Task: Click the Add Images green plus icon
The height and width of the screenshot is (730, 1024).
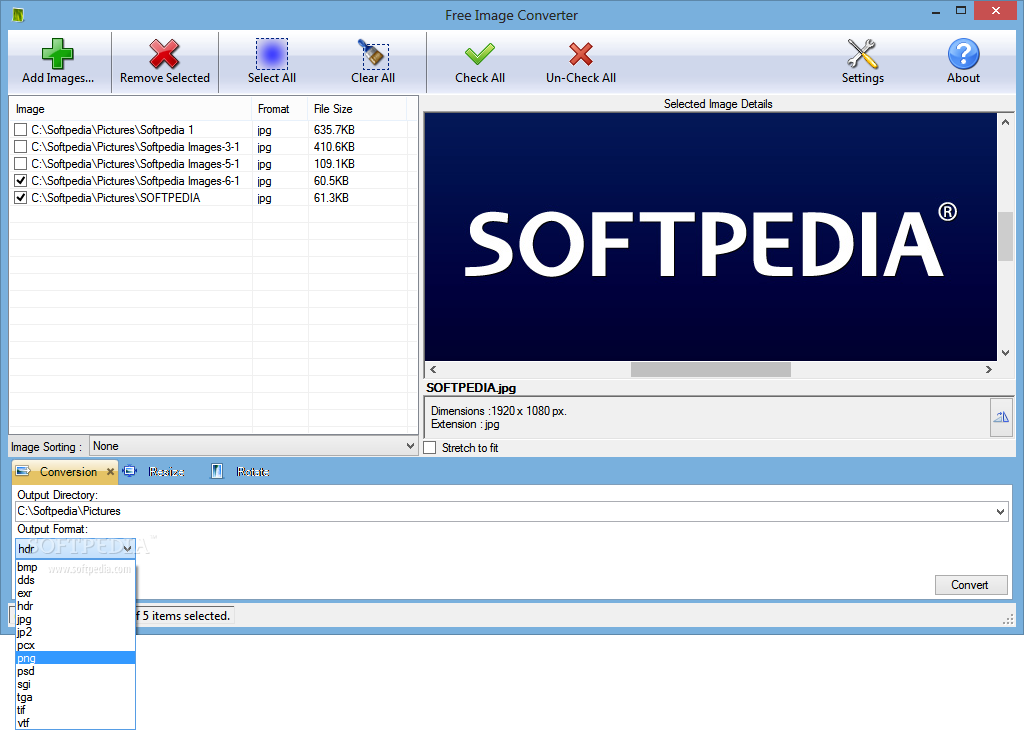Action: (x=57, y=54)
